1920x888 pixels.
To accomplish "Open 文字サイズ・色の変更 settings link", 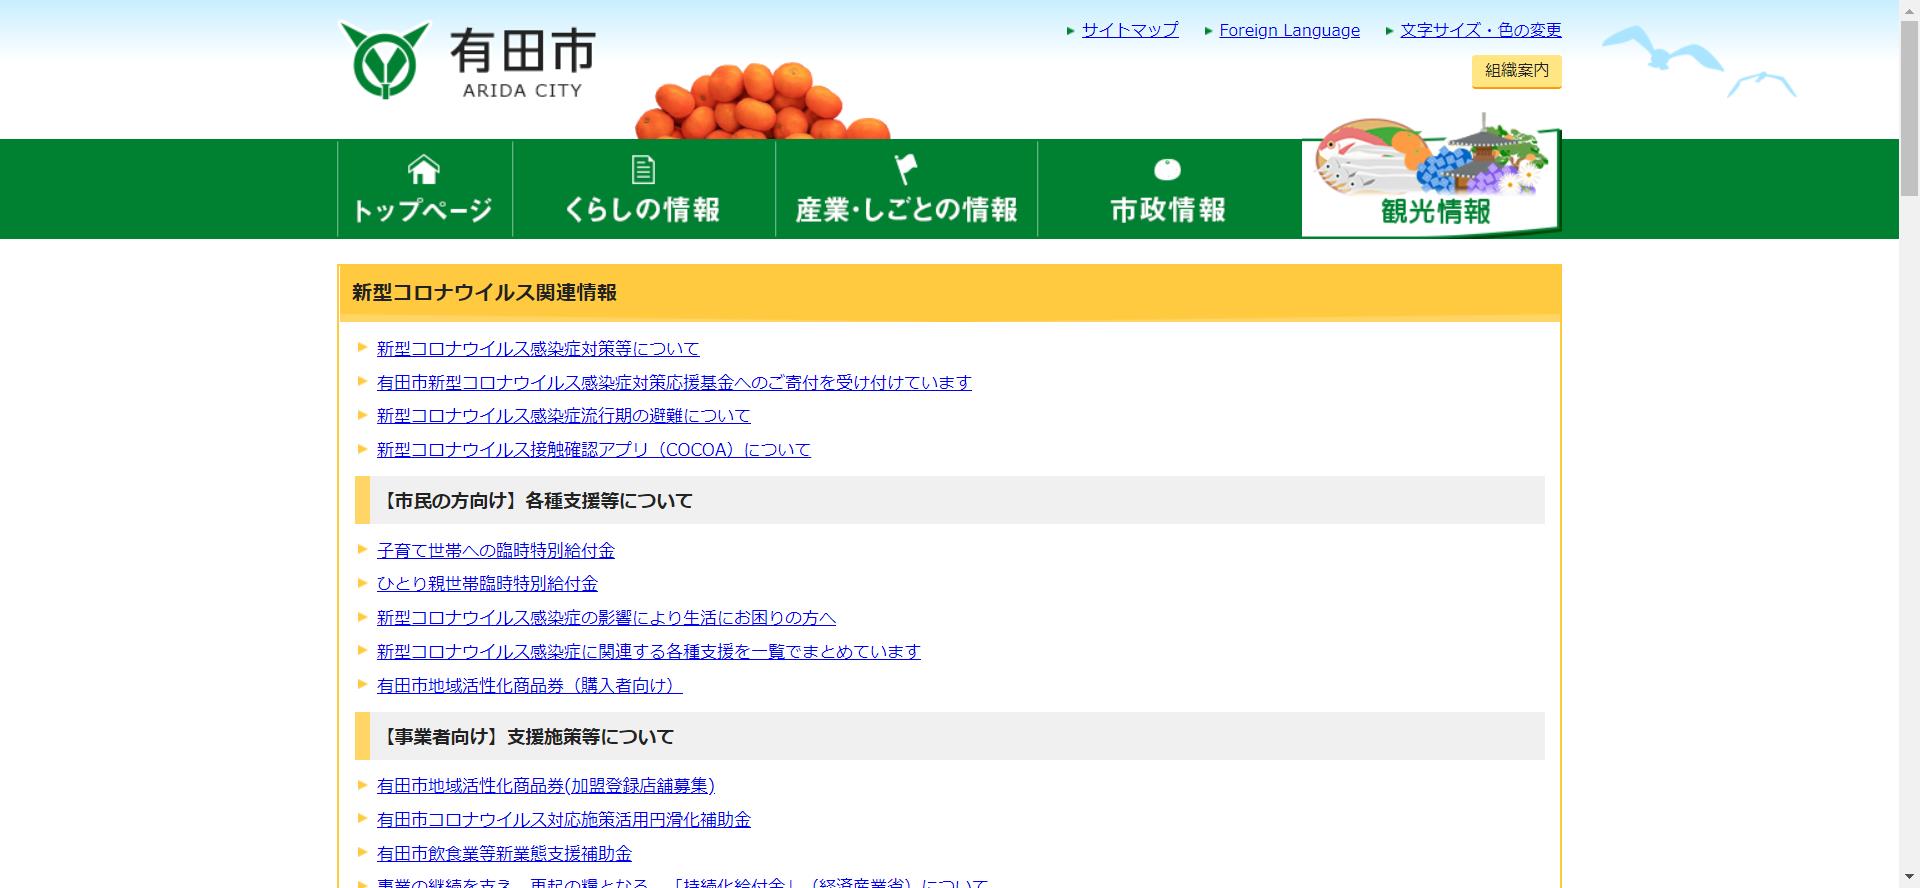I will (1480, 30).
